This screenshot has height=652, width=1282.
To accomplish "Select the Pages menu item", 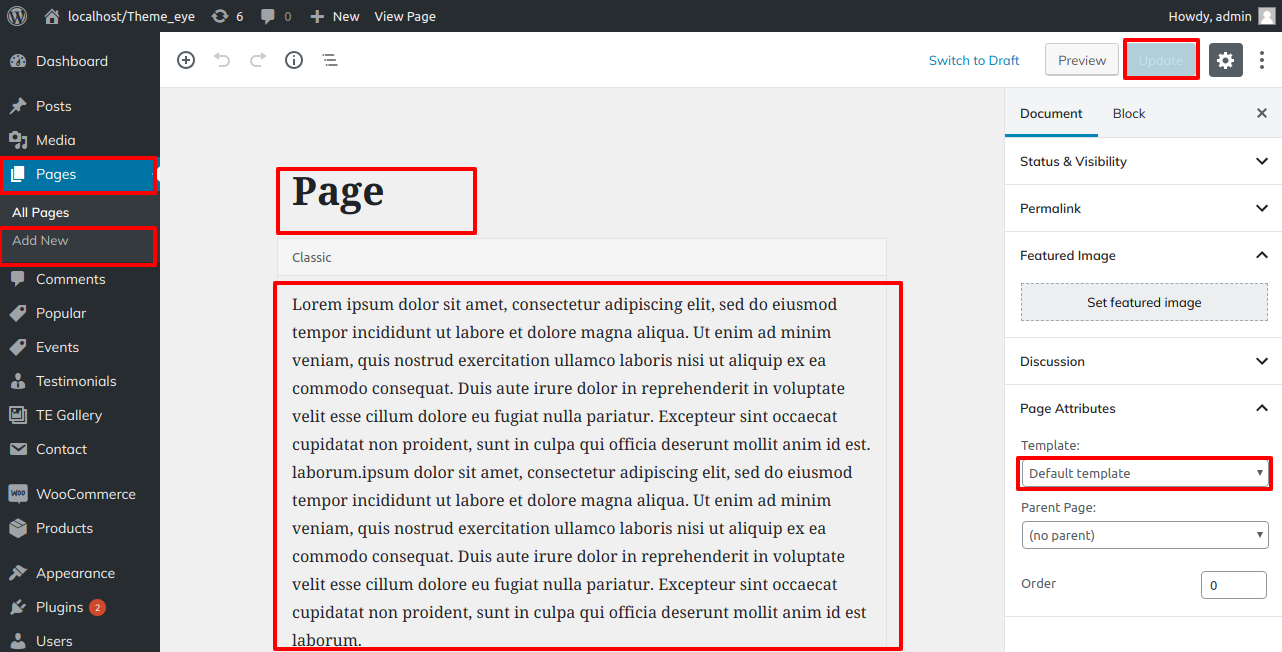I will (80, 174).
